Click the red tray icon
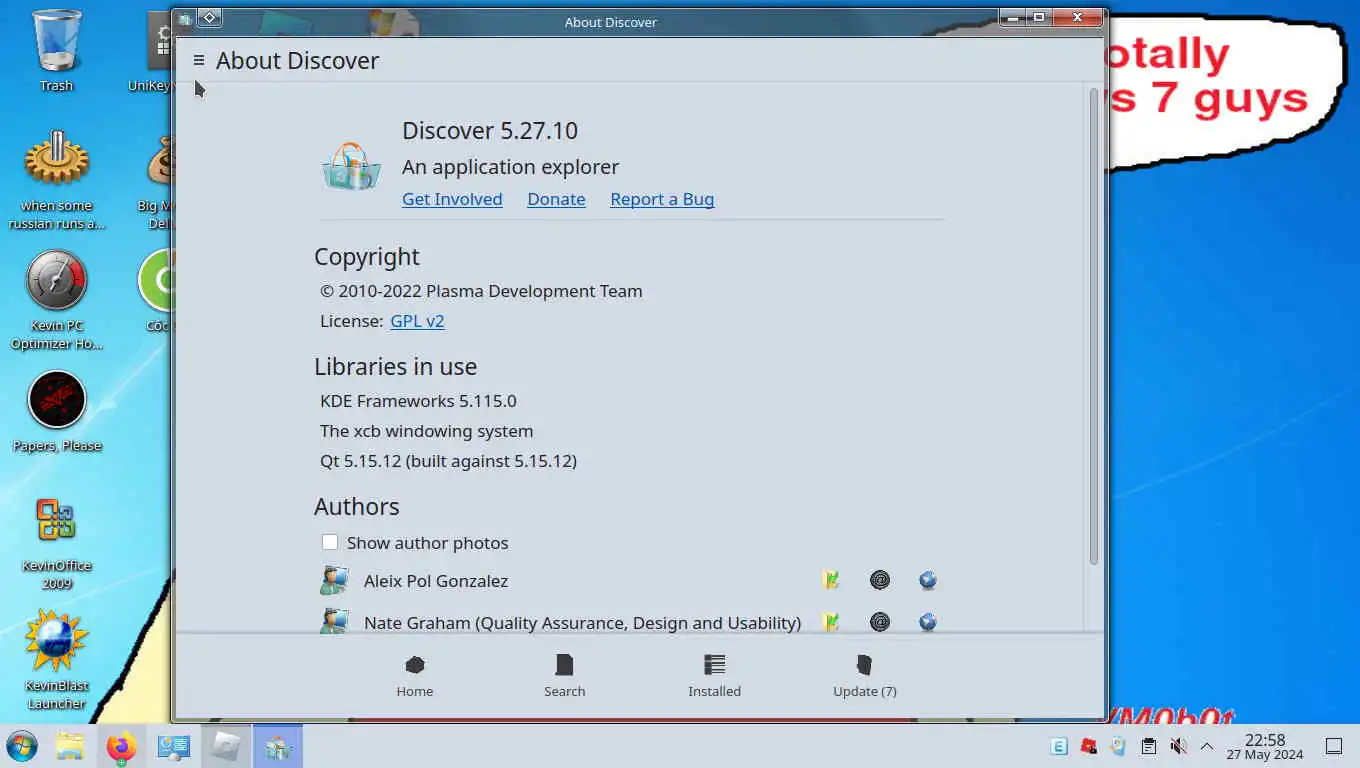The image size is (1360, 768). [1089, 746]
